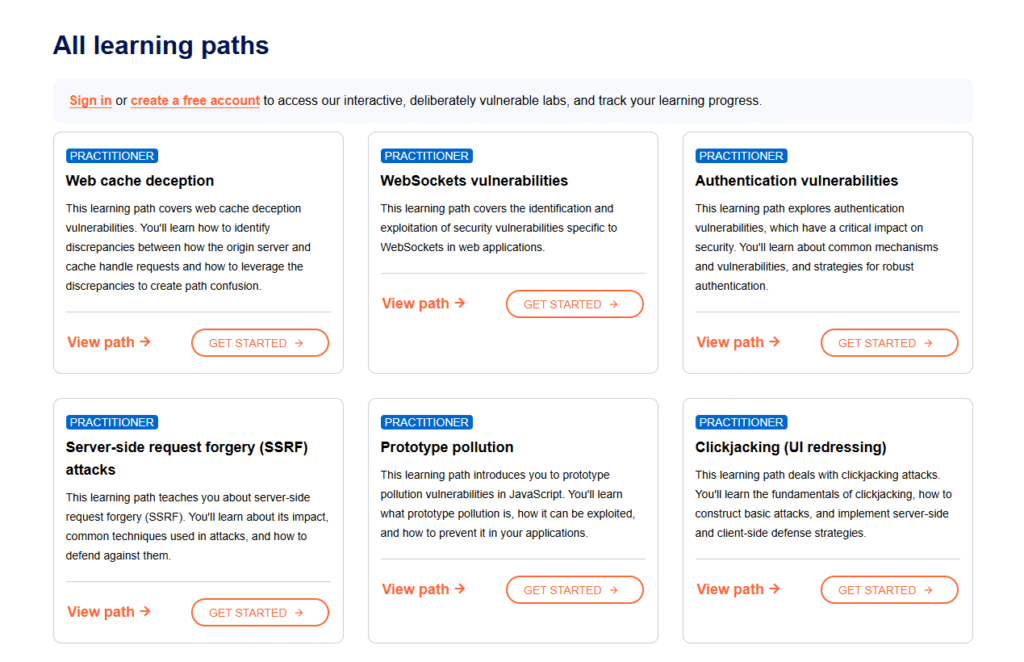Image resolution: width=1024 pixels, height=662 pixels.
Task: Get started with Web cache deception
Action: pyautogui.click(x=260, y=343)
